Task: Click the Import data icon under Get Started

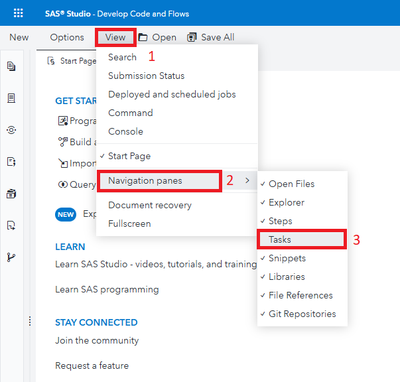Action: click(63, 163)
